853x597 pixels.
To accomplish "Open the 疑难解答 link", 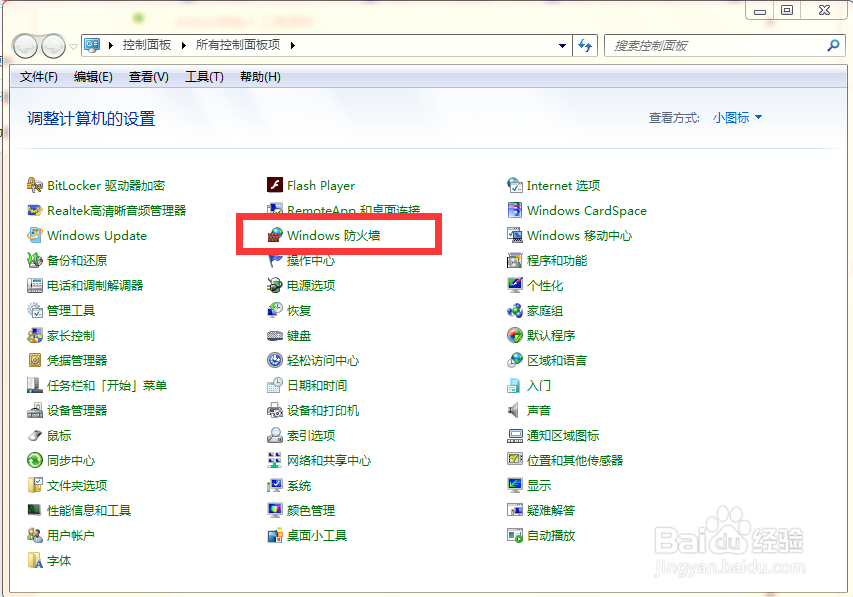I will click(551, 511).
